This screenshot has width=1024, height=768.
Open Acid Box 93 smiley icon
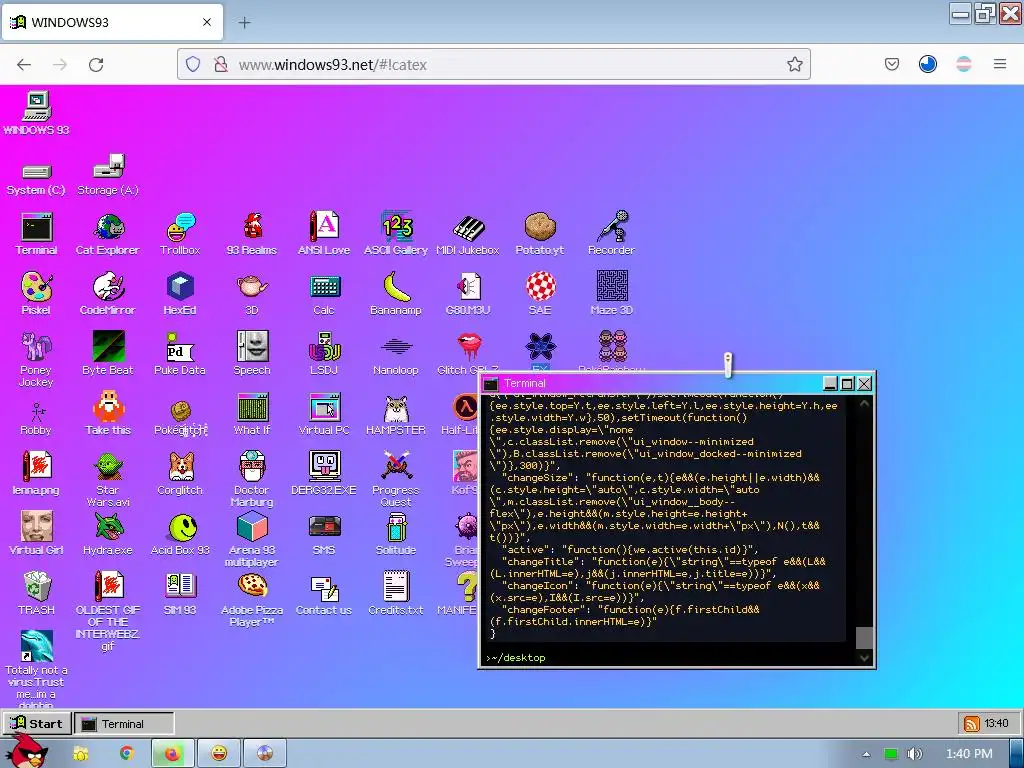[x=180, y=534]
